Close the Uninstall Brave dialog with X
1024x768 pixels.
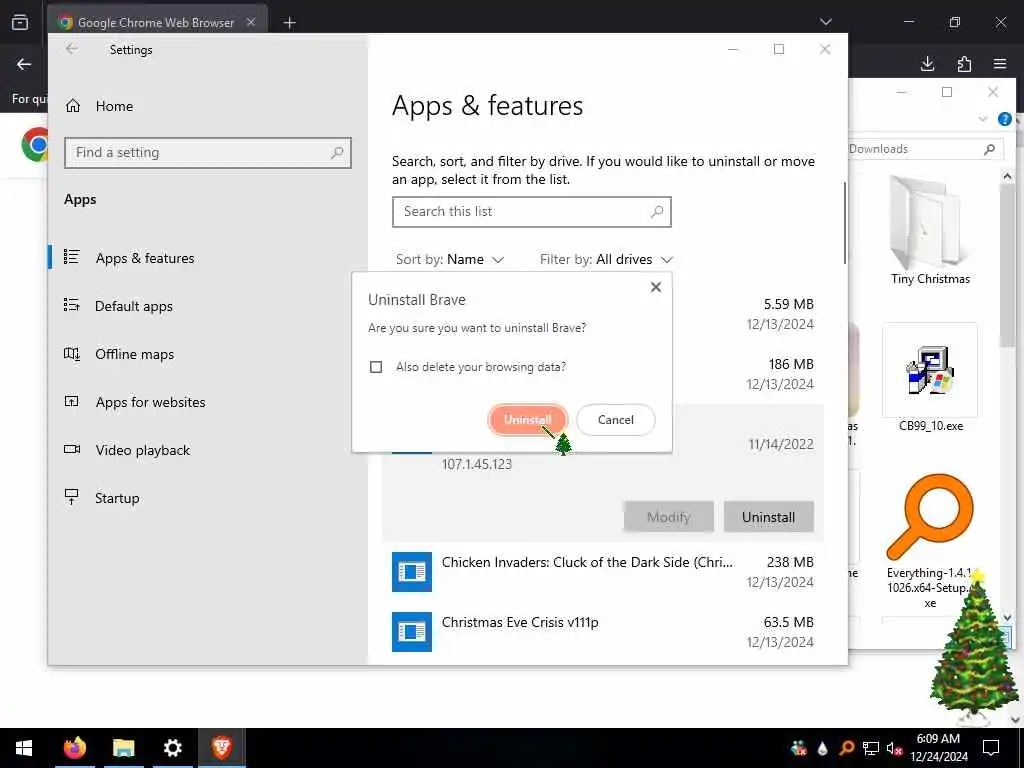pos(656,287)
